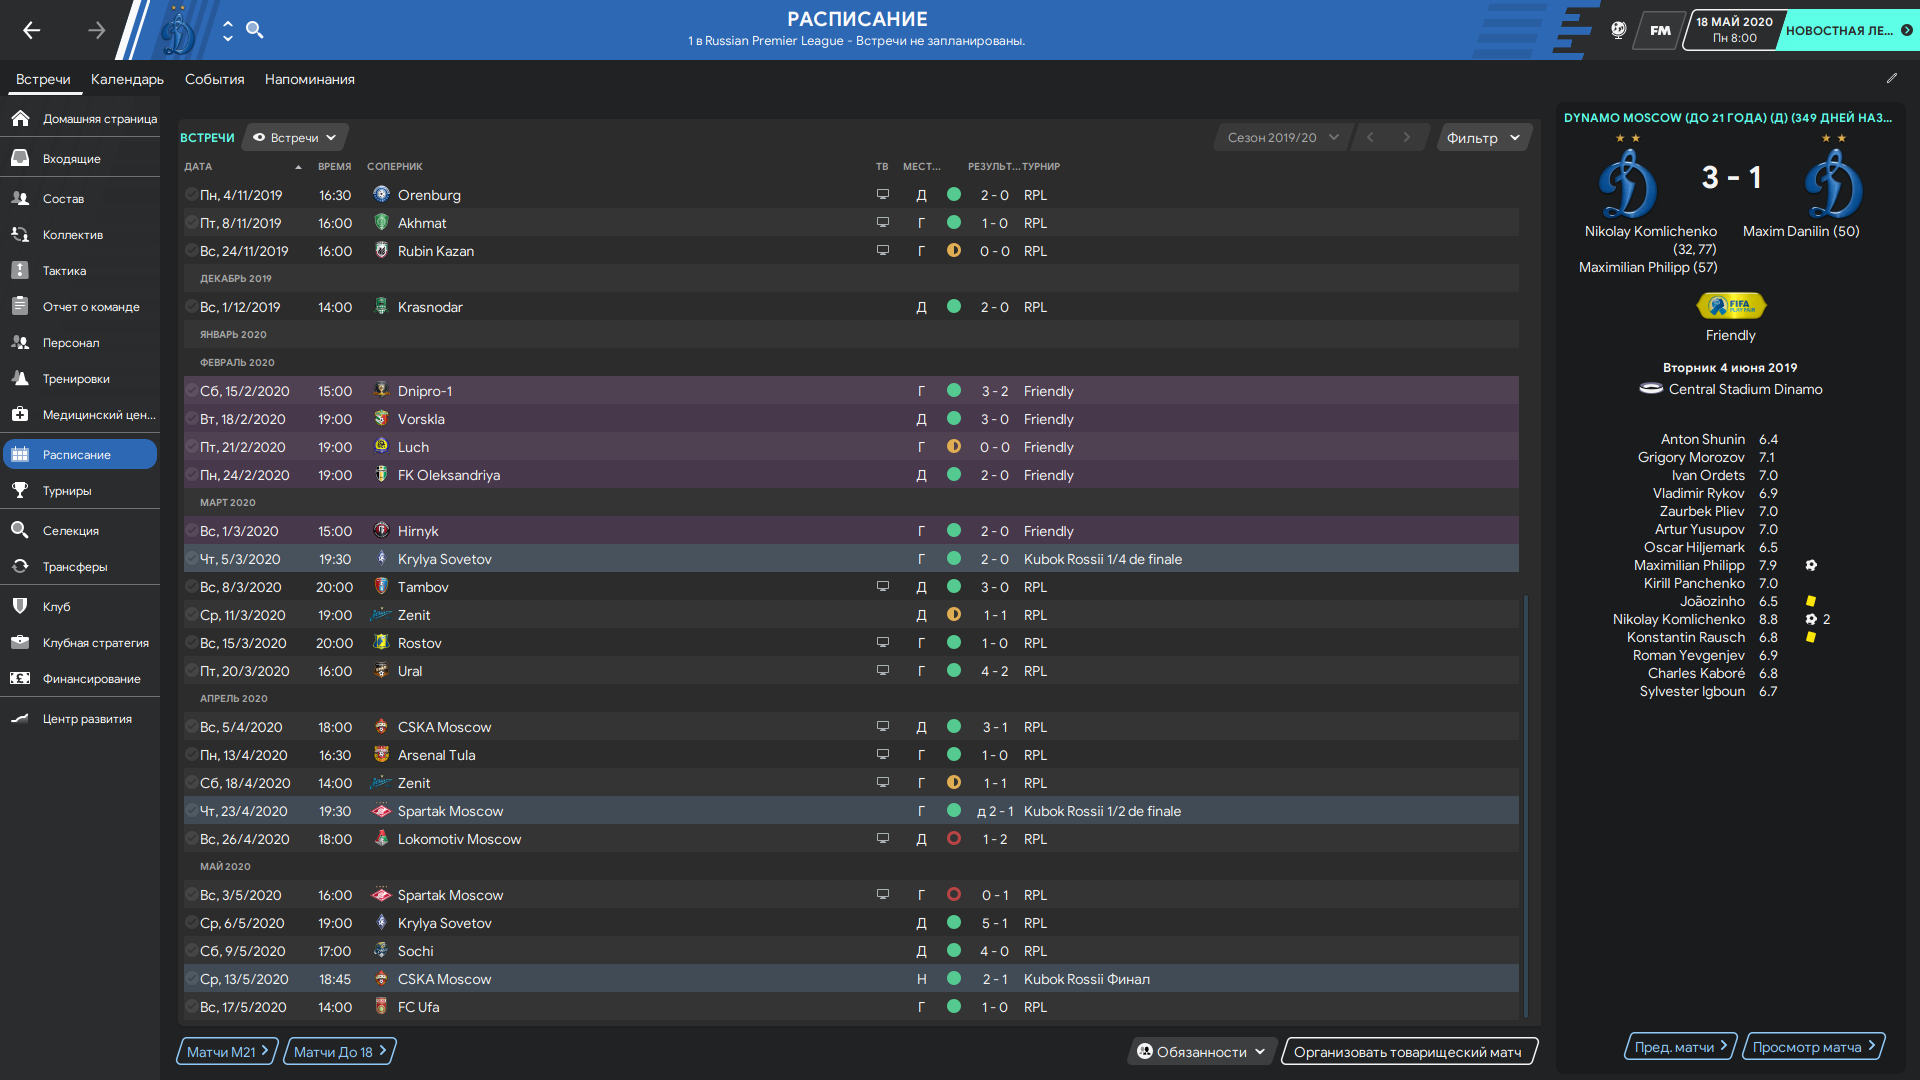The image size is (1920, 1080).
Task: Open the Сезон 2019/20 season dropdown
Action: point(1282,138)
